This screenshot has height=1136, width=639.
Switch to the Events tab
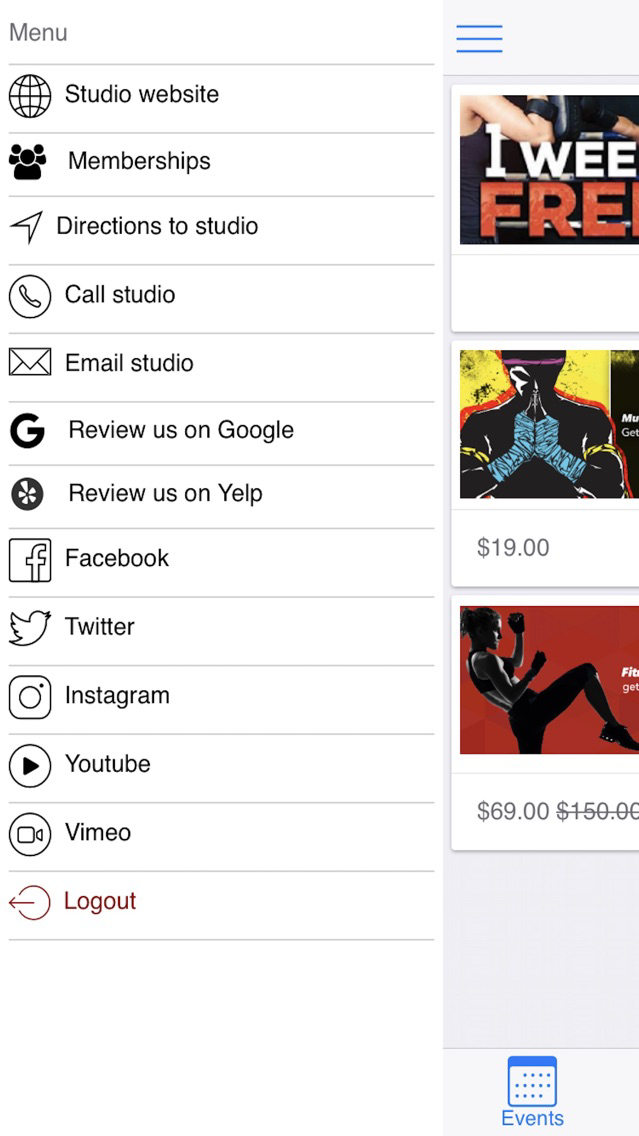(x=532, y=1093)
